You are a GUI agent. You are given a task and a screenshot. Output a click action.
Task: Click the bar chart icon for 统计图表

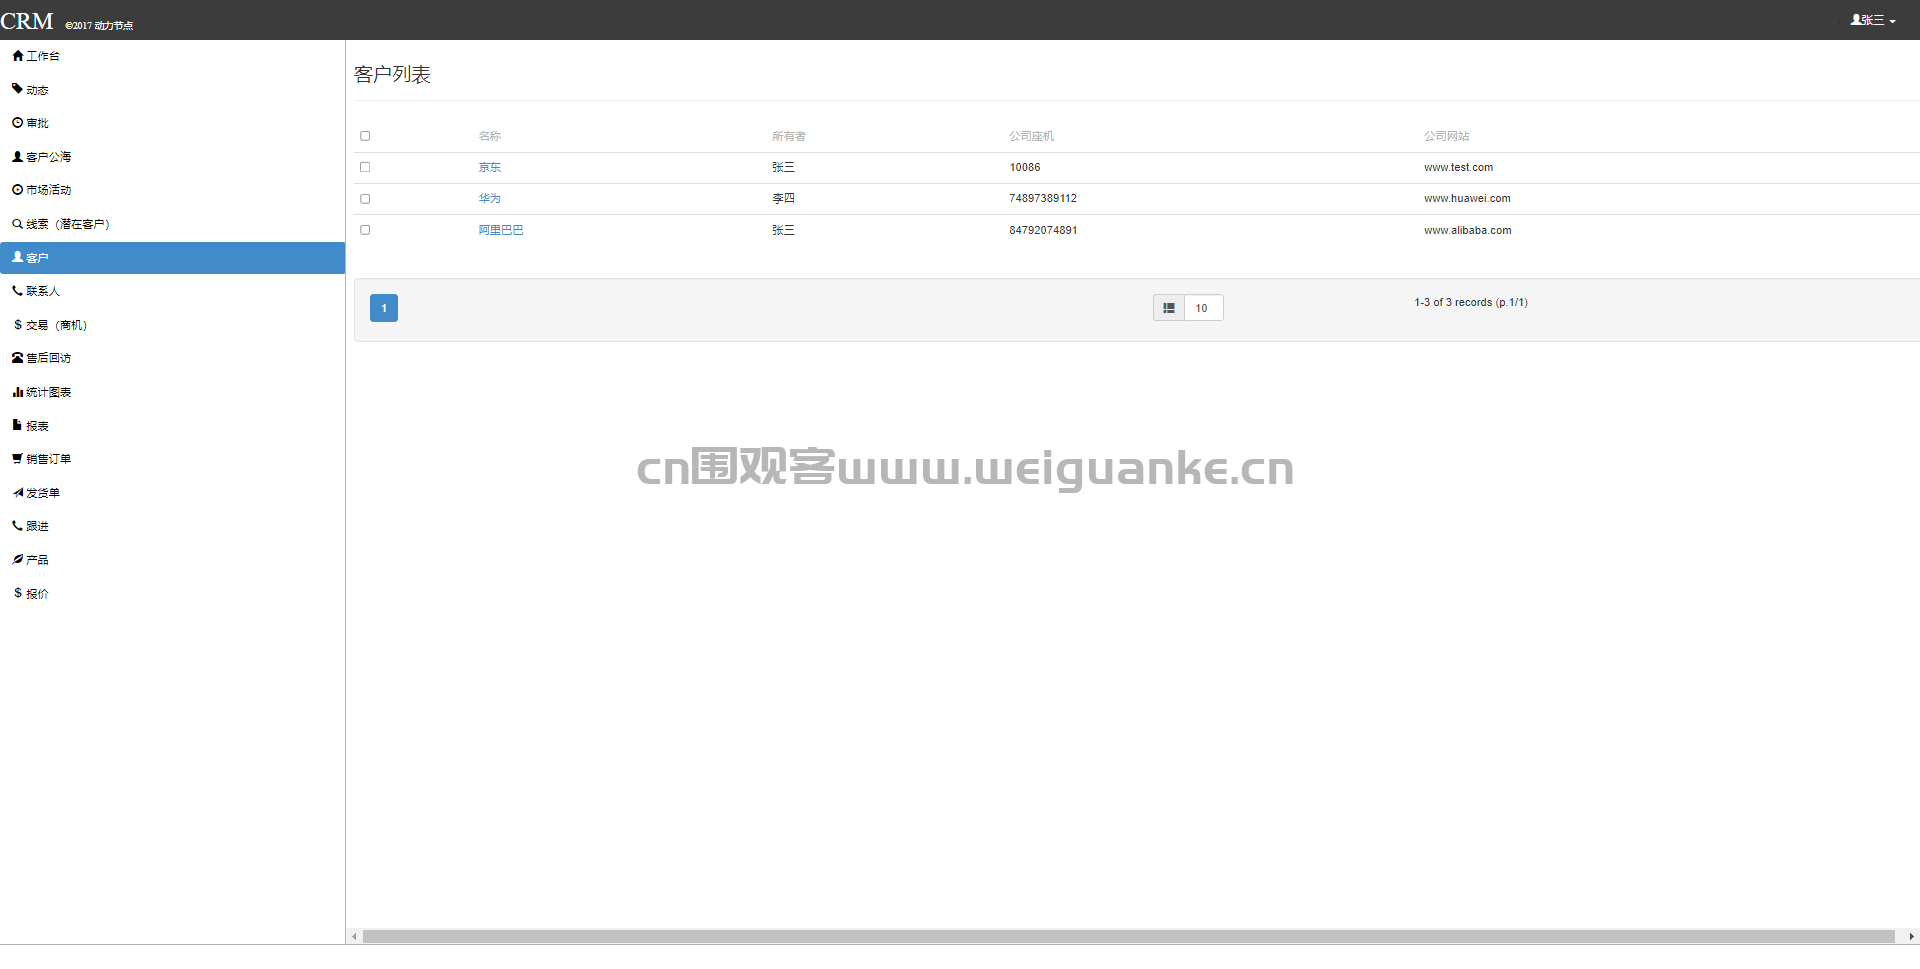click(x=17, y=392)
